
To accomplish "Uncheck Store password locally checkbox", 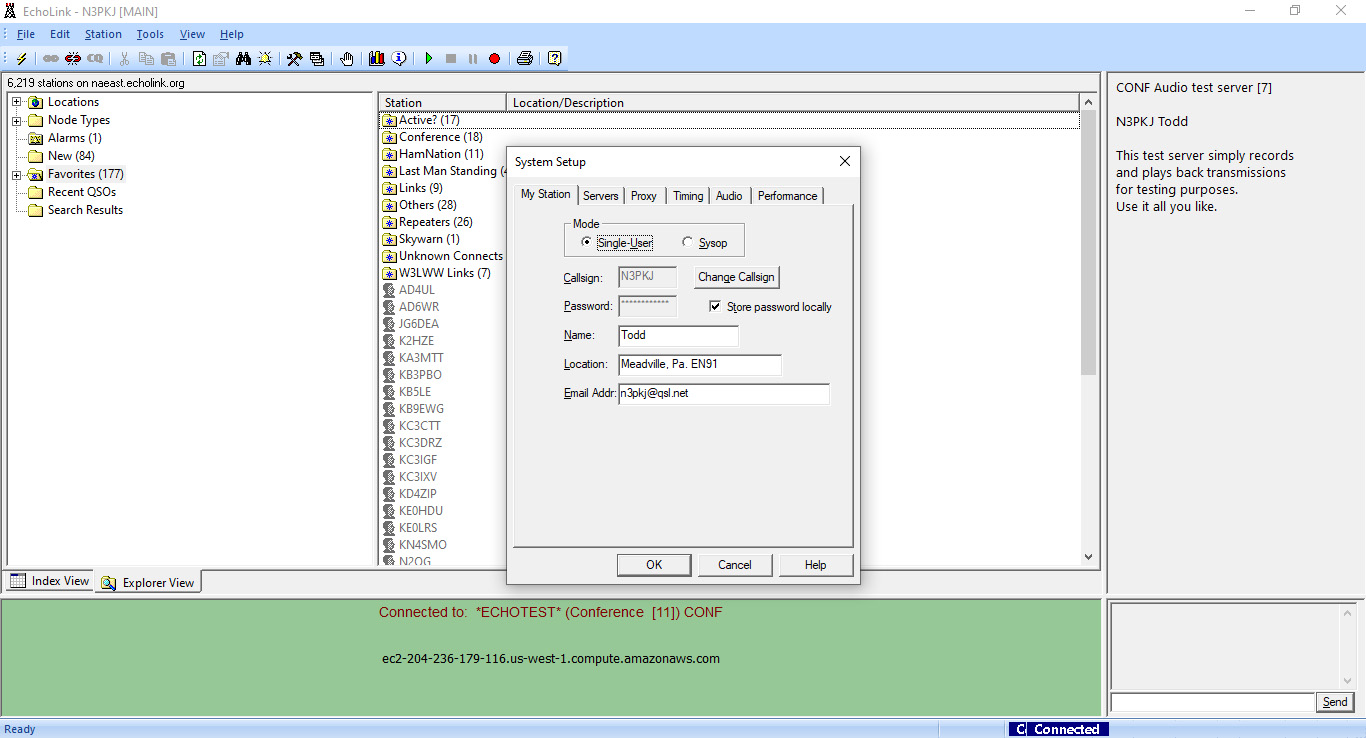I will point(715,307).
